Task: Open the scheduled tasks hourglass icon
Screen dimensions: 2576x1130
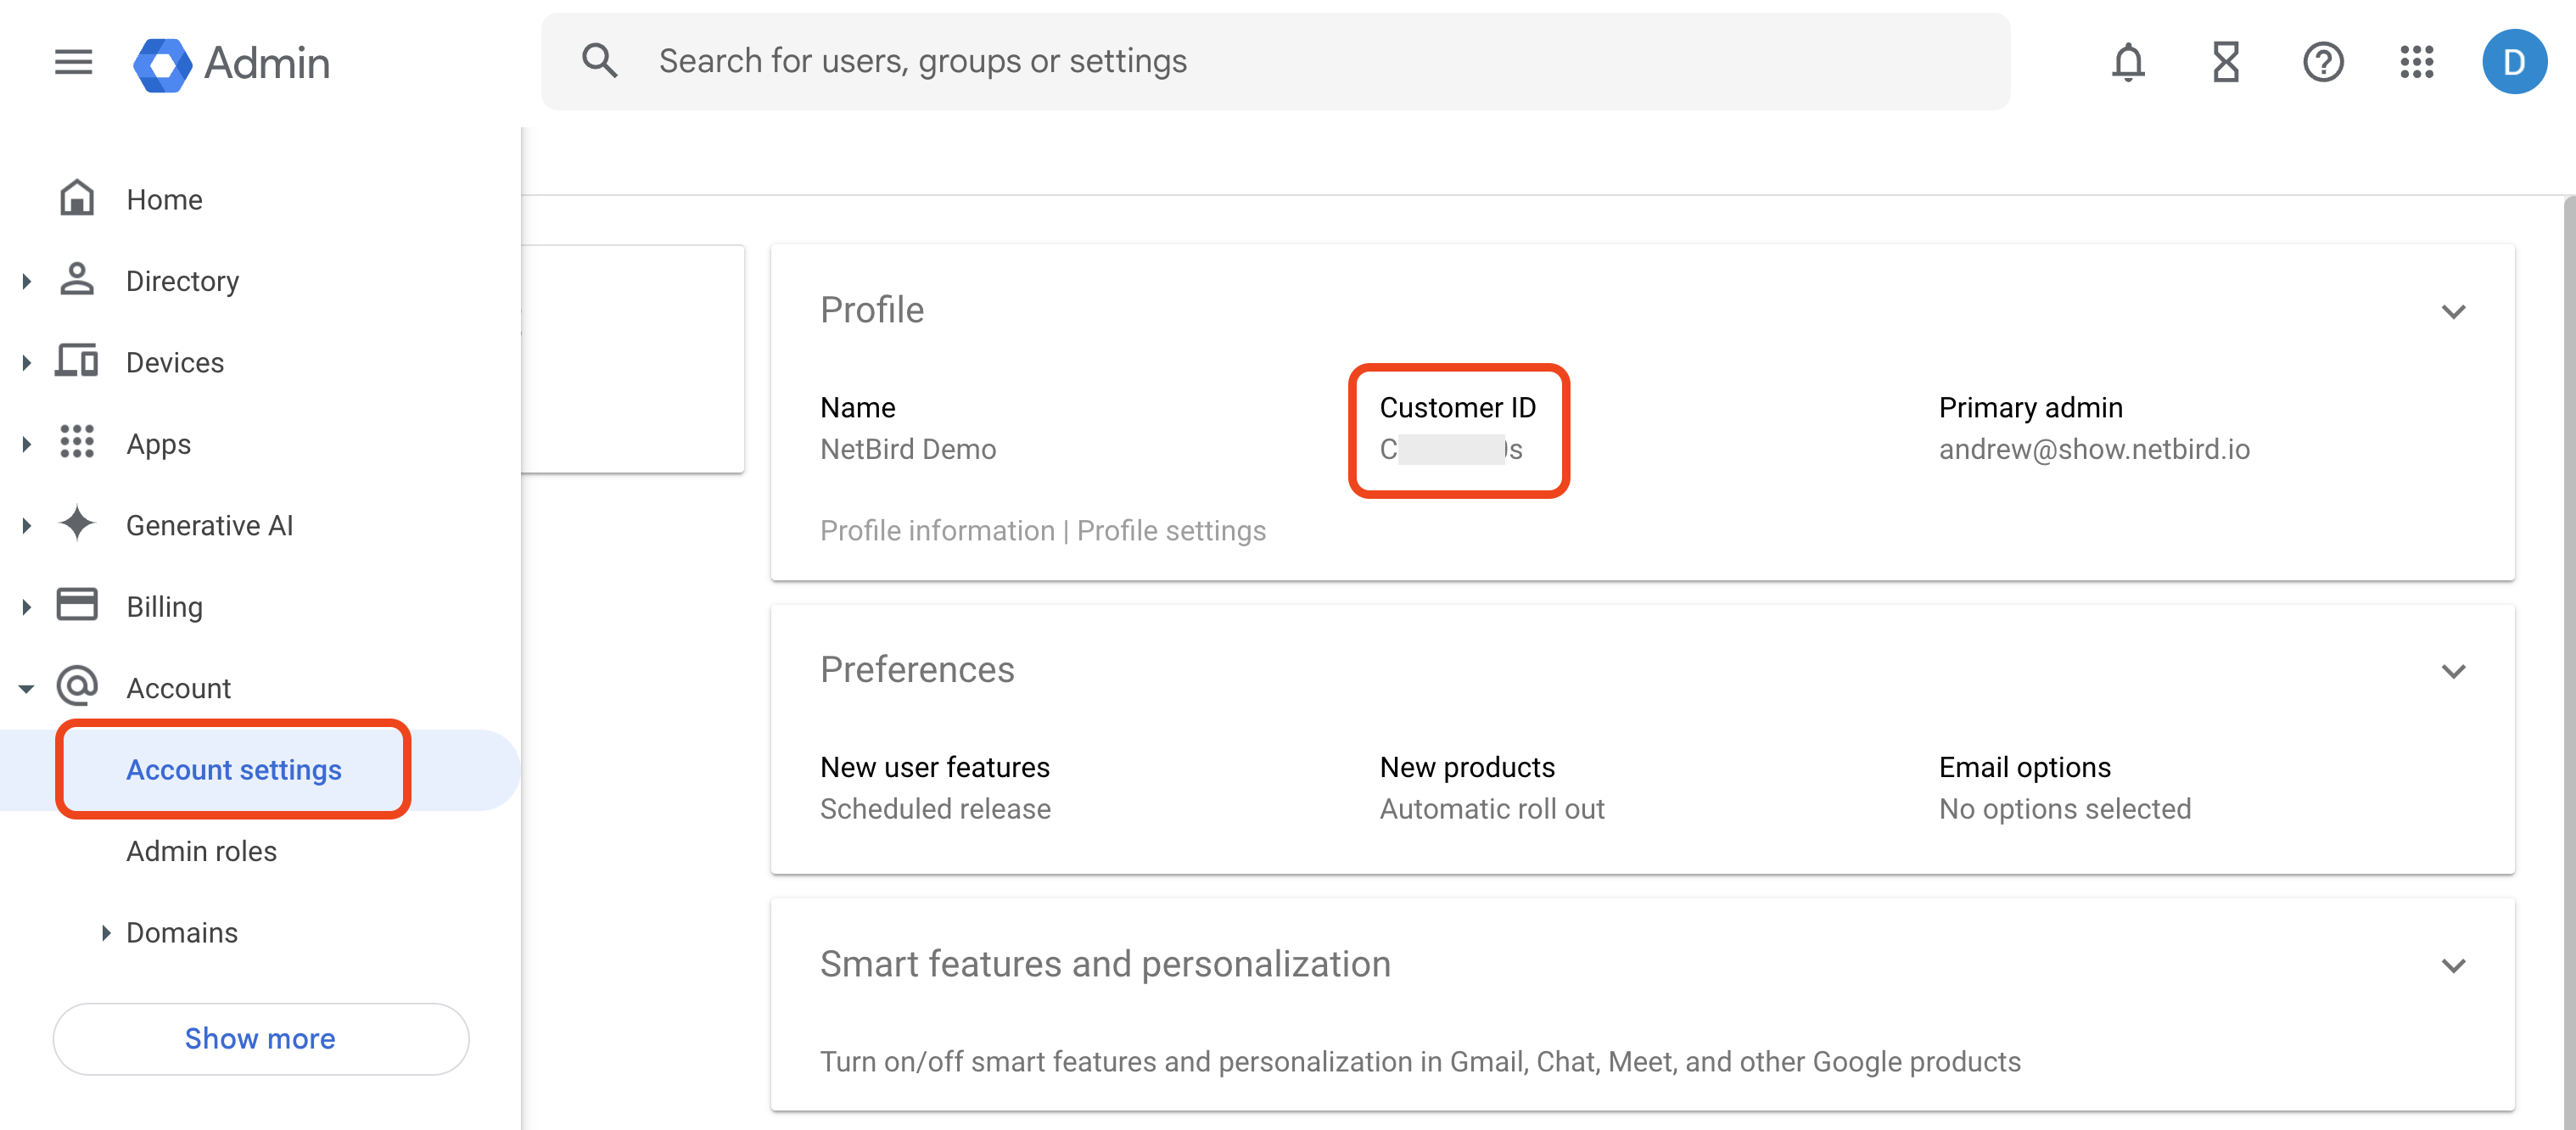Action: (2225, 62)
